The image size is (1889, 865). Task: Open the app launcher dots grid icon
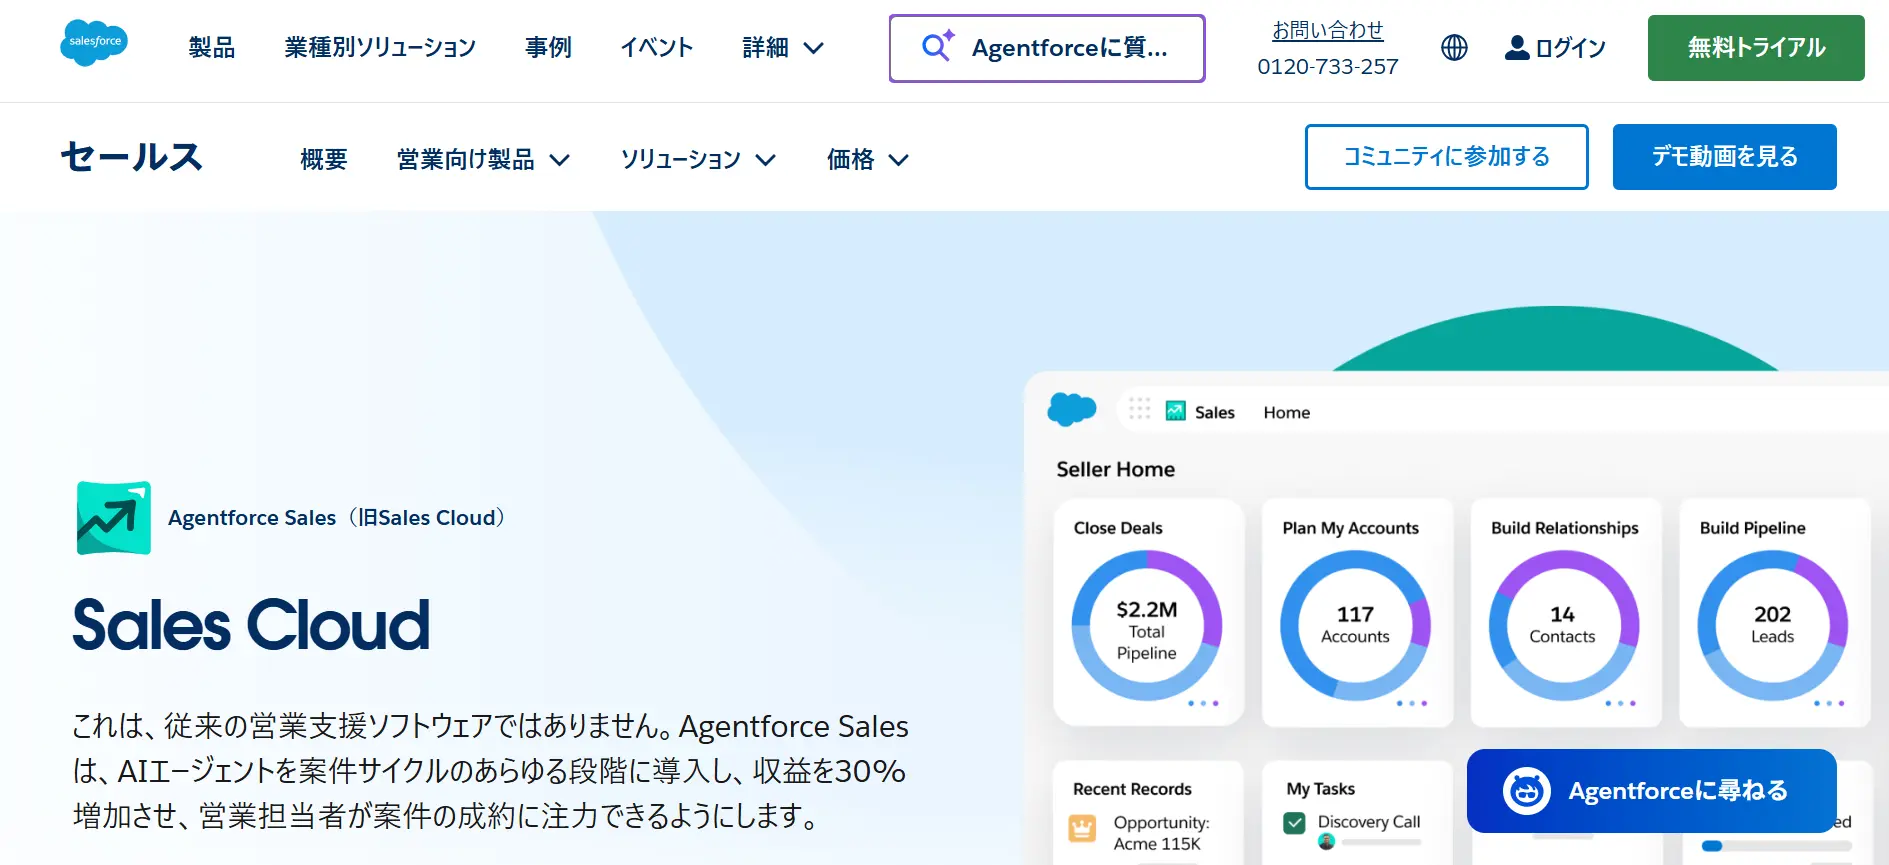point(1140,409)
